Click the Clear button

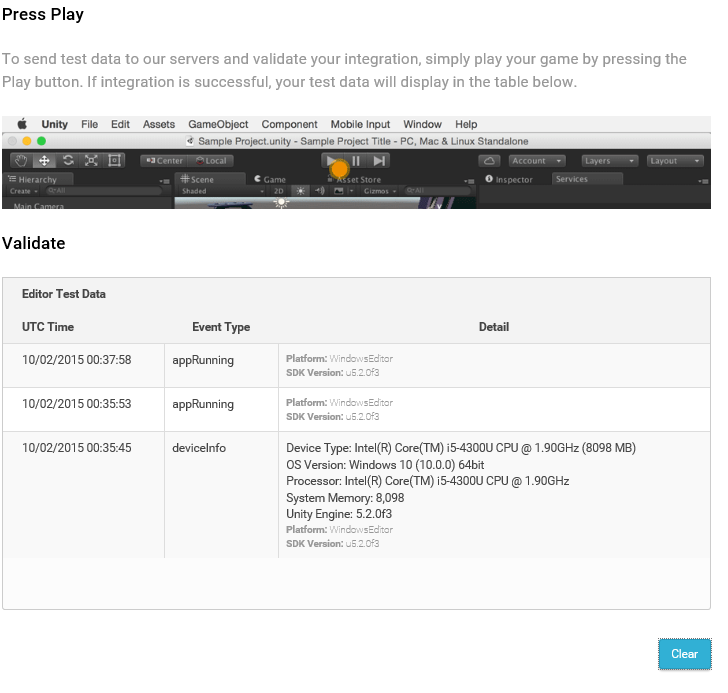pos(684,654)
